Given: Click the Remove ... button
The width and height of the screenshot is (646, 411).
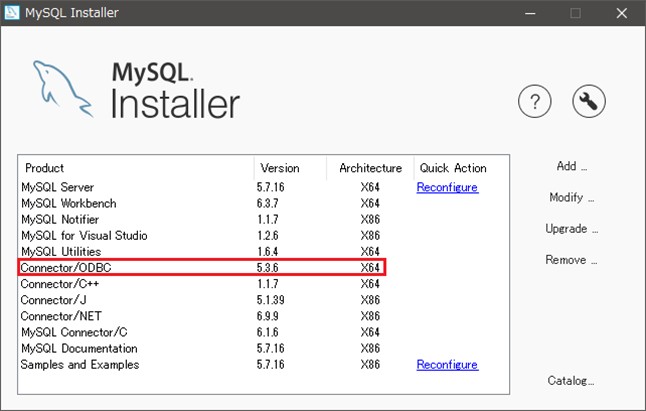Looking at the screenshot, I should 571,260.
